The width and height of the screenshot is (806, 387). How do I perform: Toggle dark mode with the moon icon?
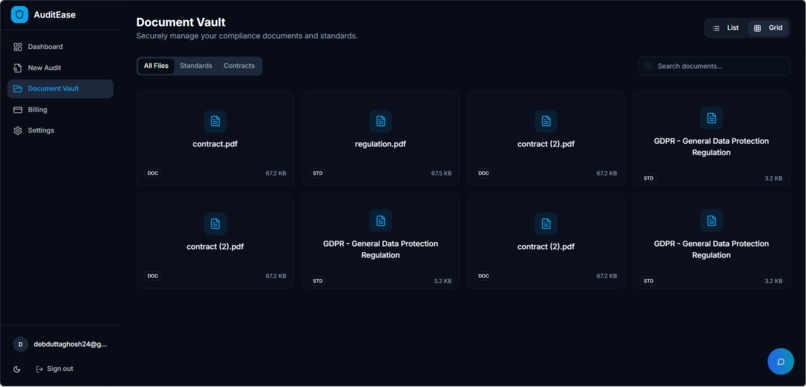point(17,369)
